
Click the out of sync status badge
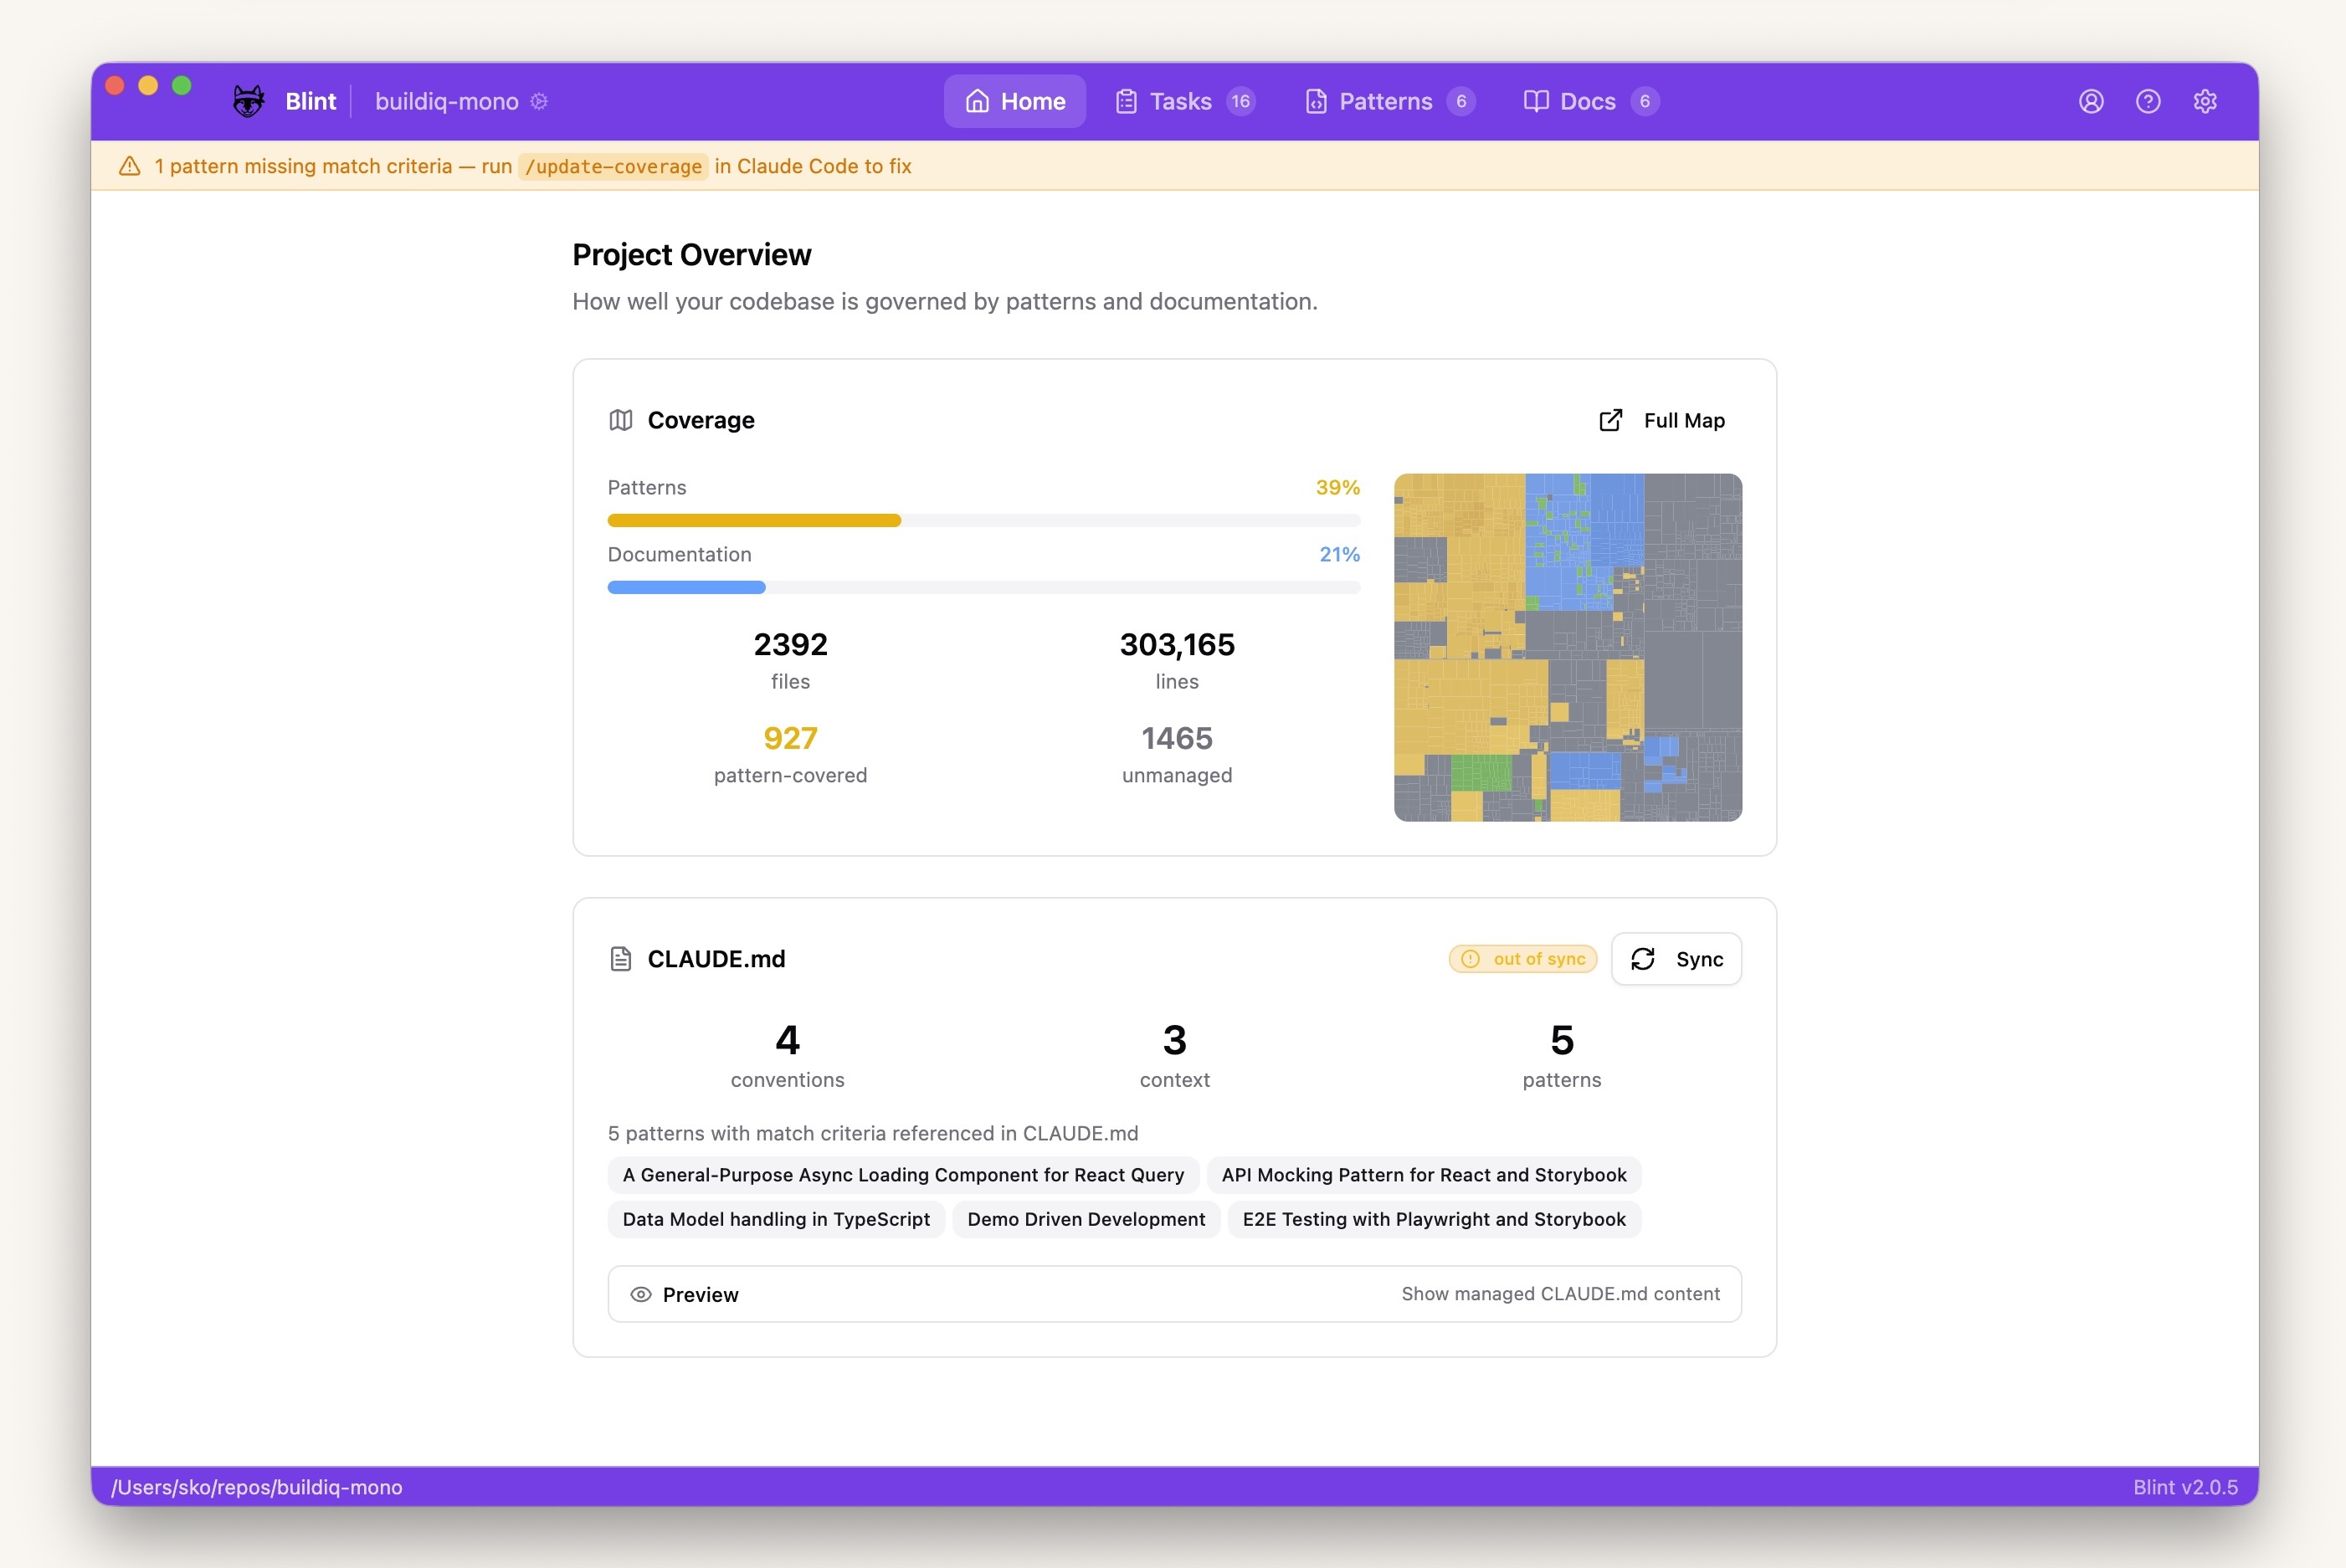(1522, 958)
